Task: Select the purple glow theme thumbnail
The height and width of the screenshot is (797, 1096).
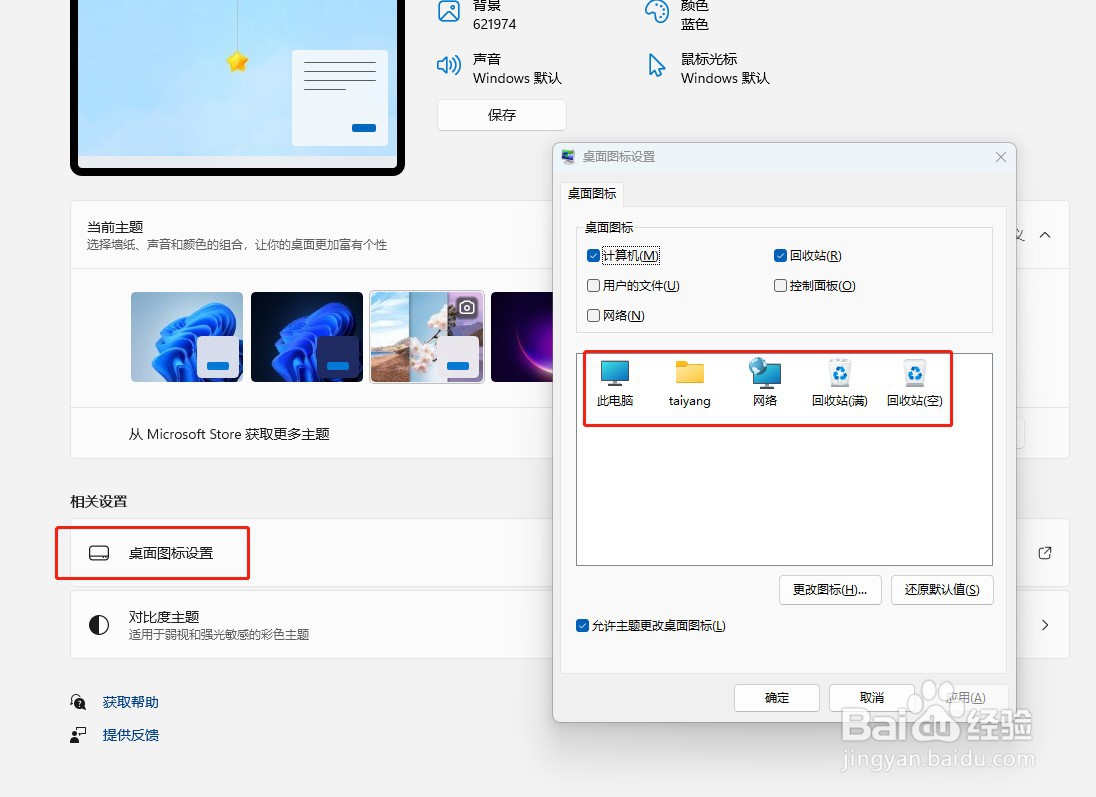Action: coord(522,337)
